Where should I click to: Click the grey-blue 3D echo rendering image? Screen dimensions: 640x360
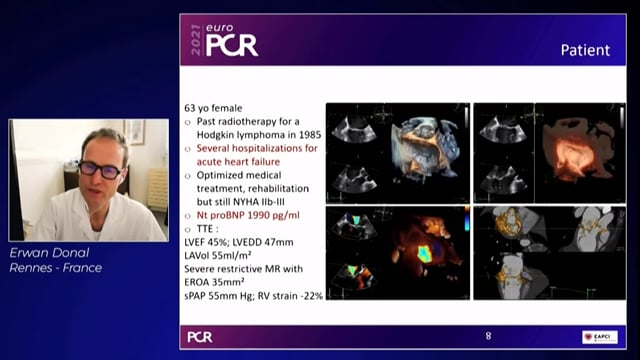pos(398,153)
